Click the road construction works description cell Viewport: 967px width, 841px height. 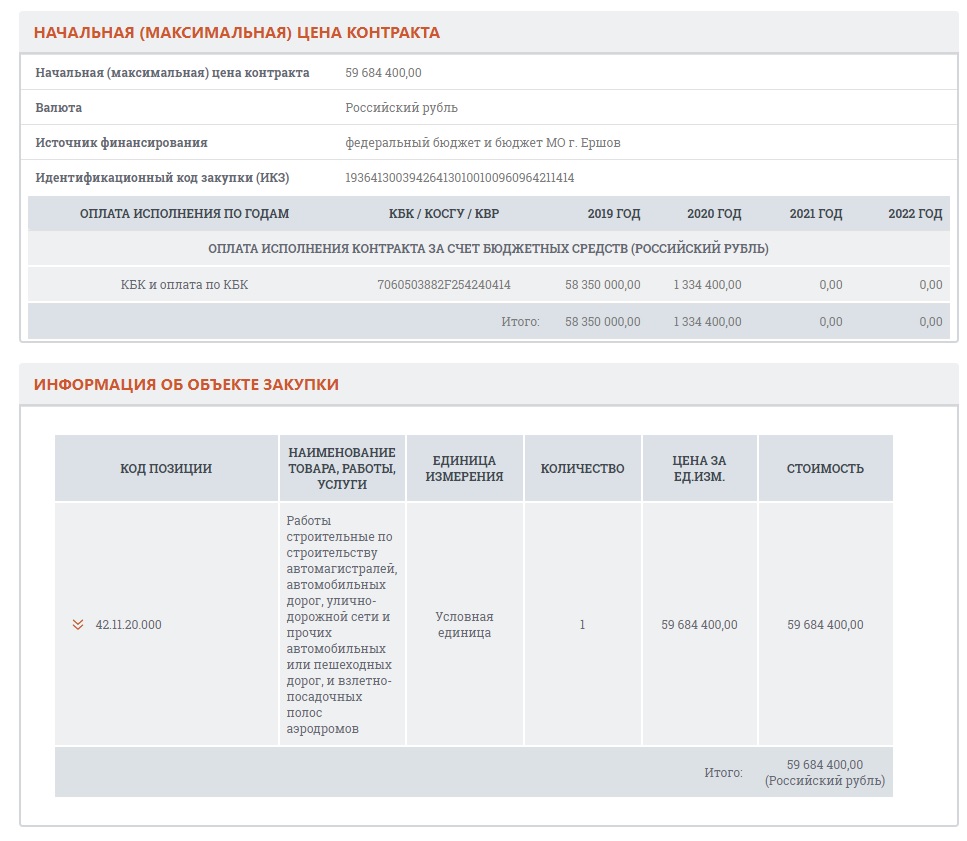coord(340,625)
